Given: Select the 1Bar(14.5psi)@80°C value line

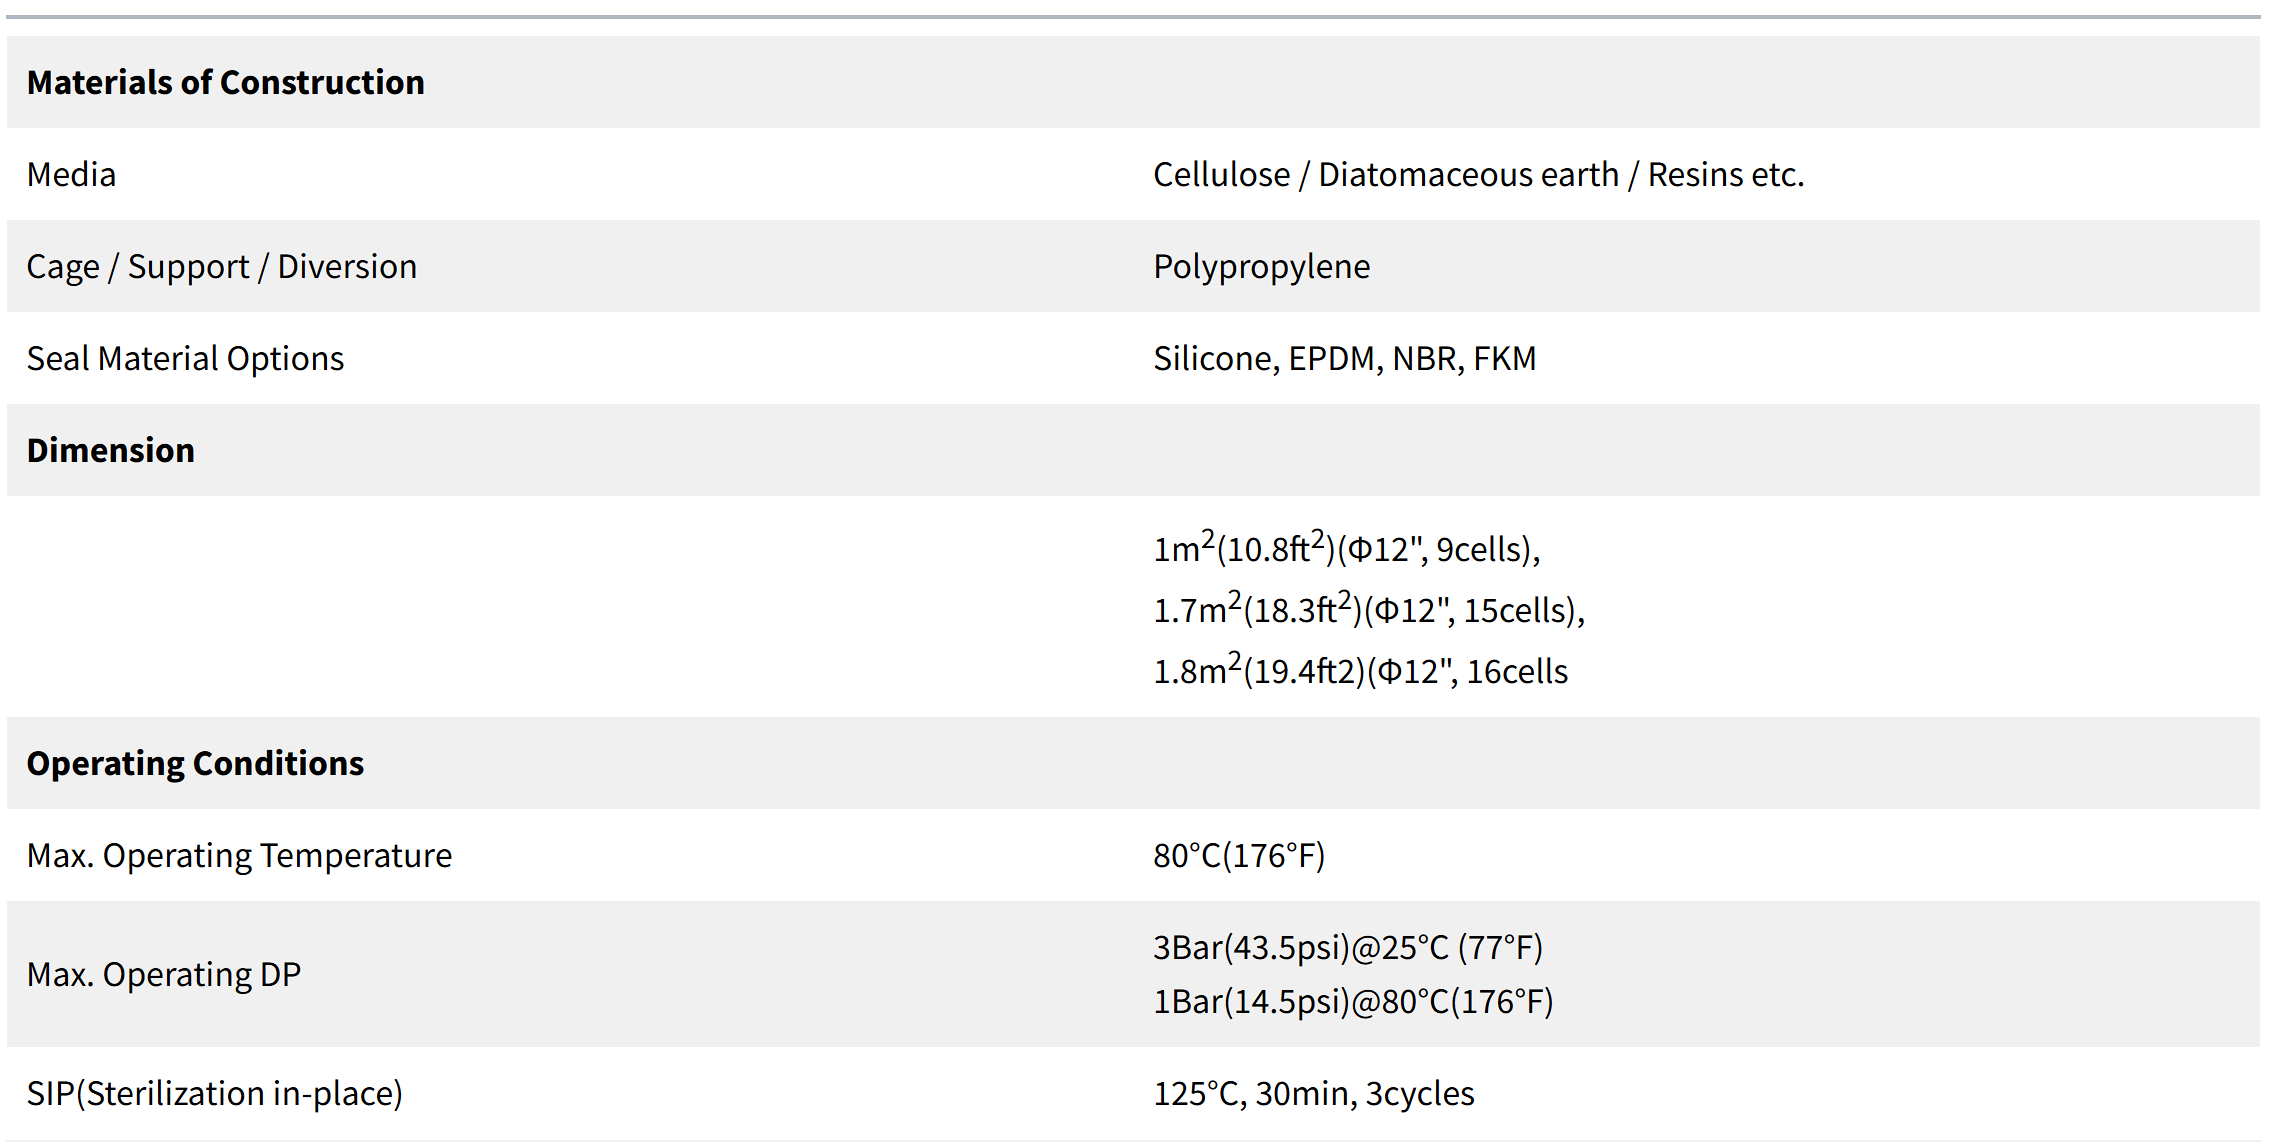Looking at the screenshot, I should click(x=1354, y=1001).
